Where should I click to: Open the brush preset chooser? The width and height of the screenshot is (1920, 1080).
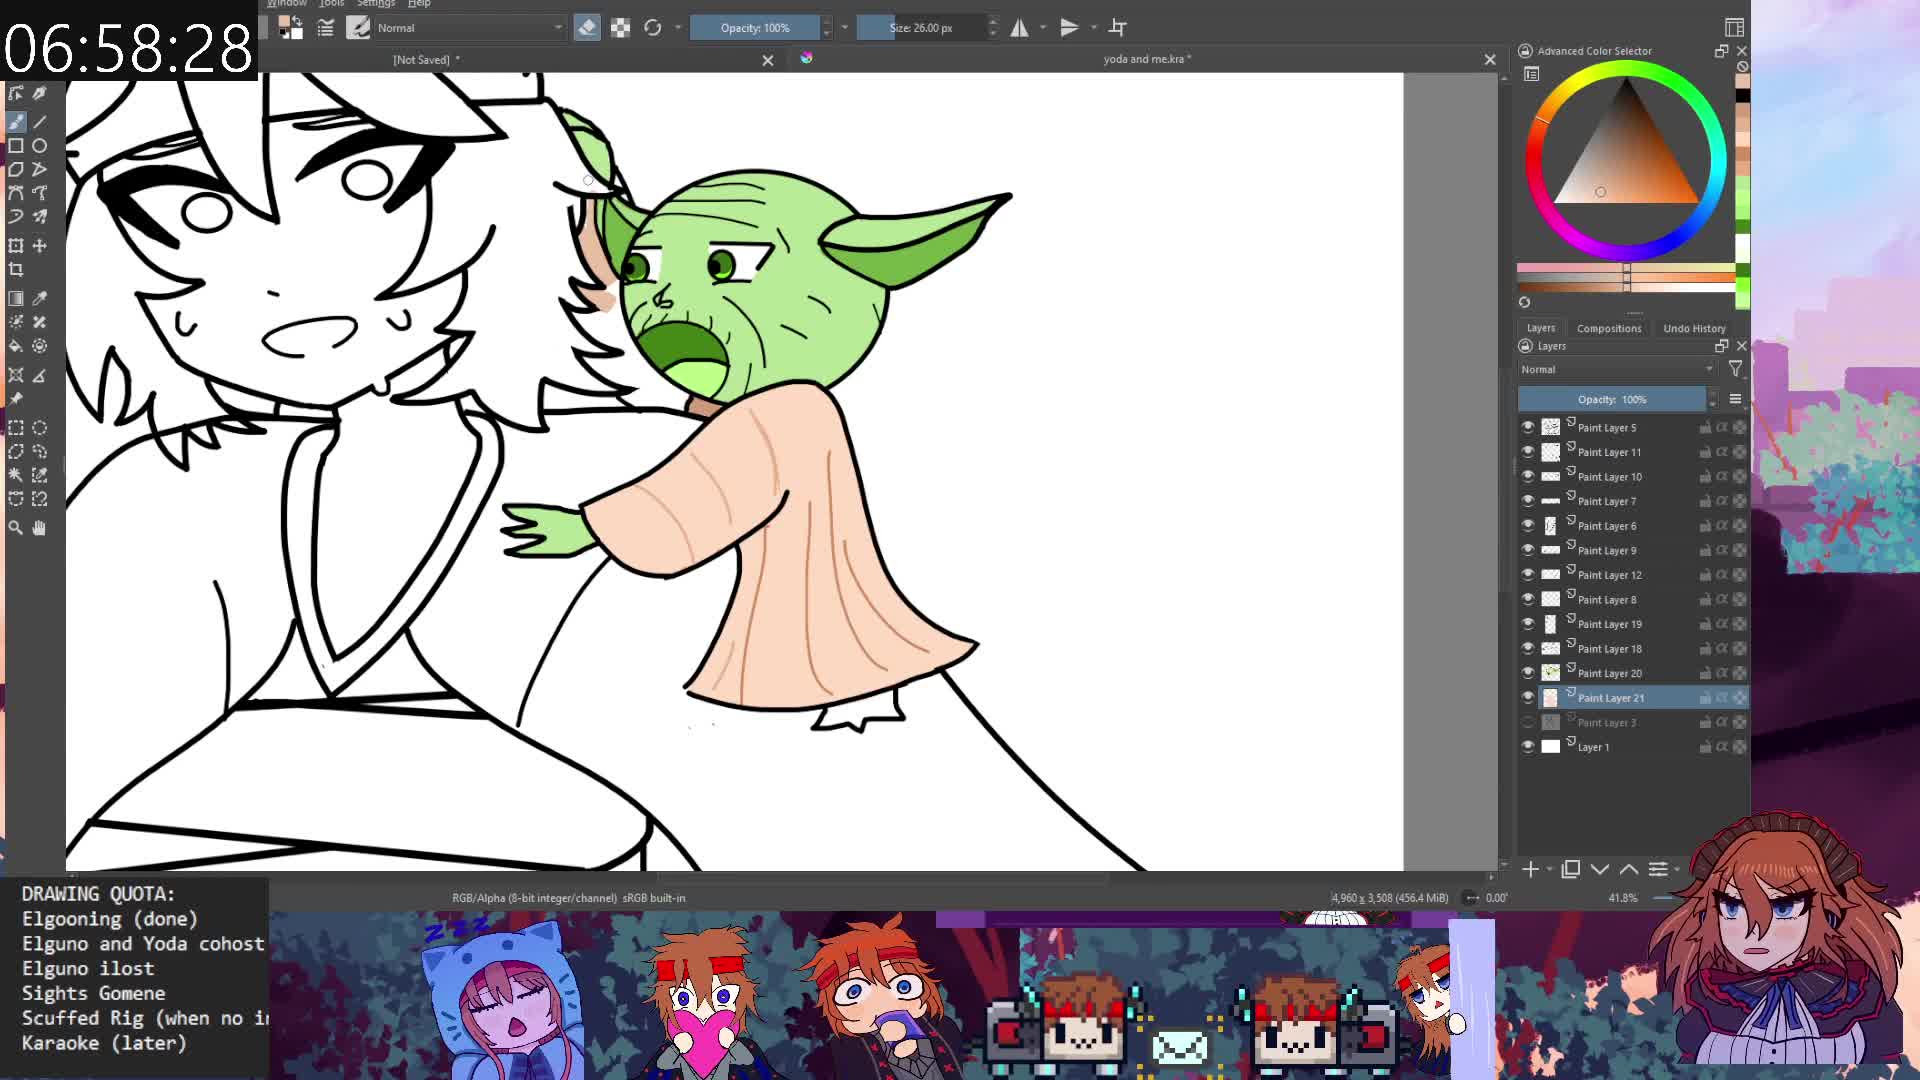pyautogui.click(x=358, y=28)
